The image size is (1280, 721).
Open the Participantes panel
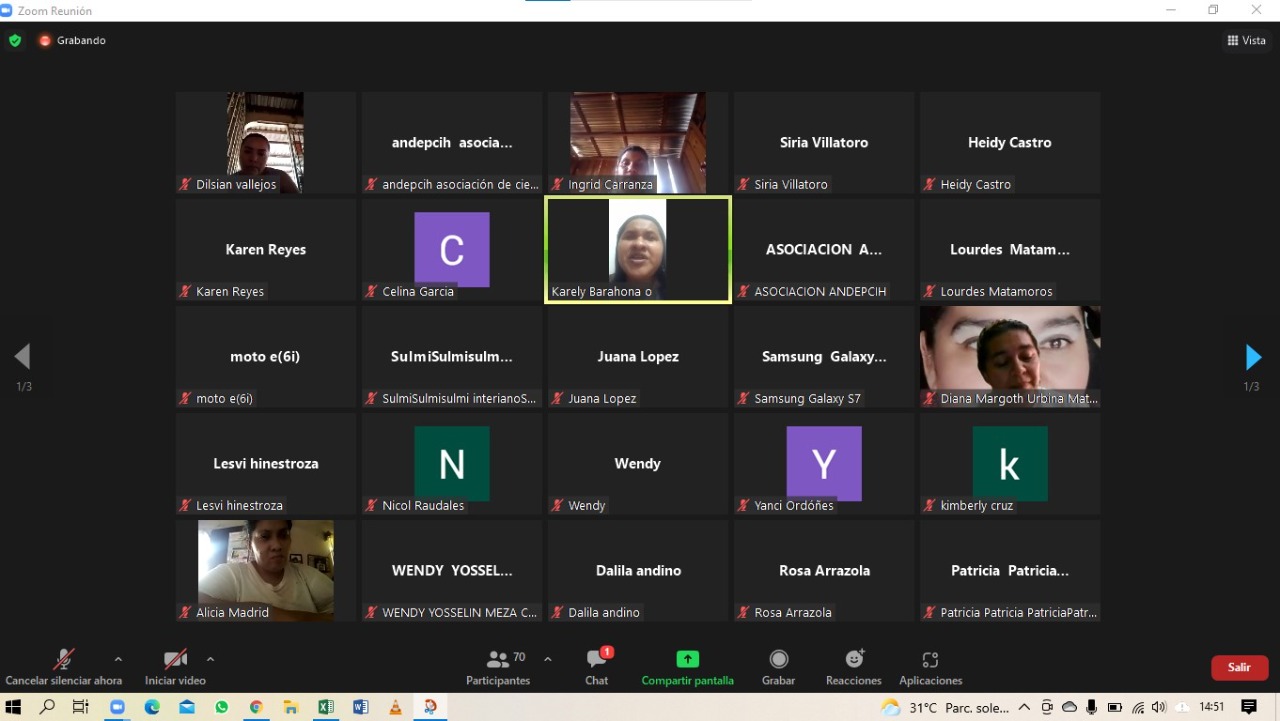(x=498, y=667)
